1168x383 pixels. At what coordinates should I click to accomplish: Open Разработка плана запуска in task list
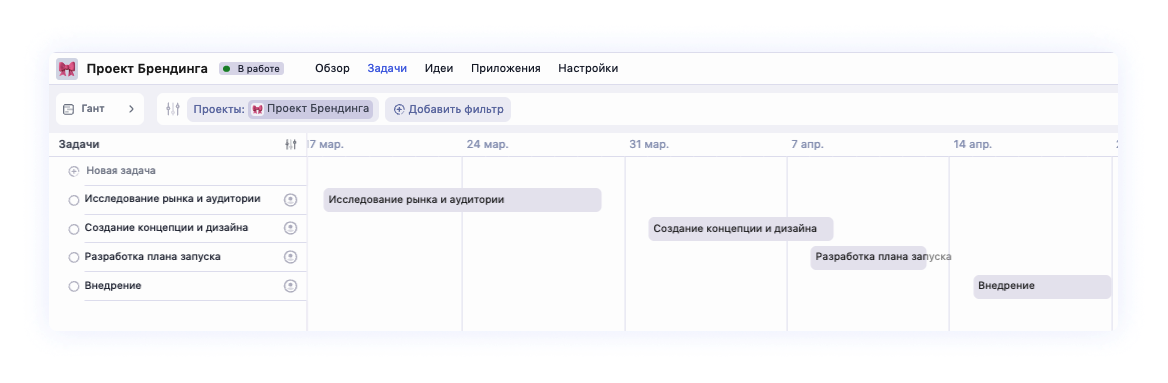click(x=153, y=256)
